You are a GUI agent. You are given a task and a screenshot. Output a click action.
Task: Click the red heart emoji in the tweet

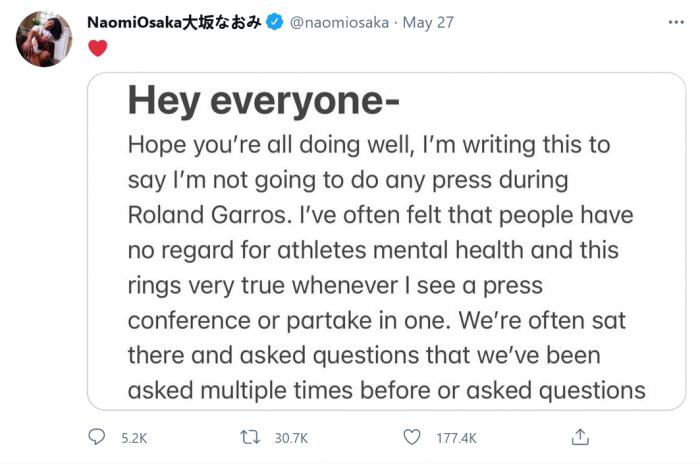(x=97, y=47)
